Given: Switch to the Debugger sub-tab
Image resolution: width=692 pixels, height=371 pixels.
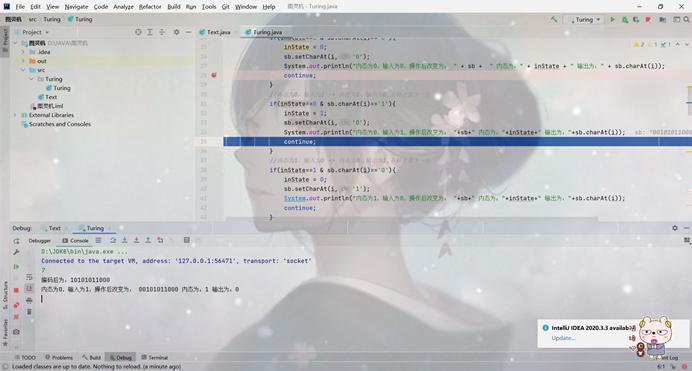Looking at the screenshot, I should pyautogui.click(x=40, y=241).
